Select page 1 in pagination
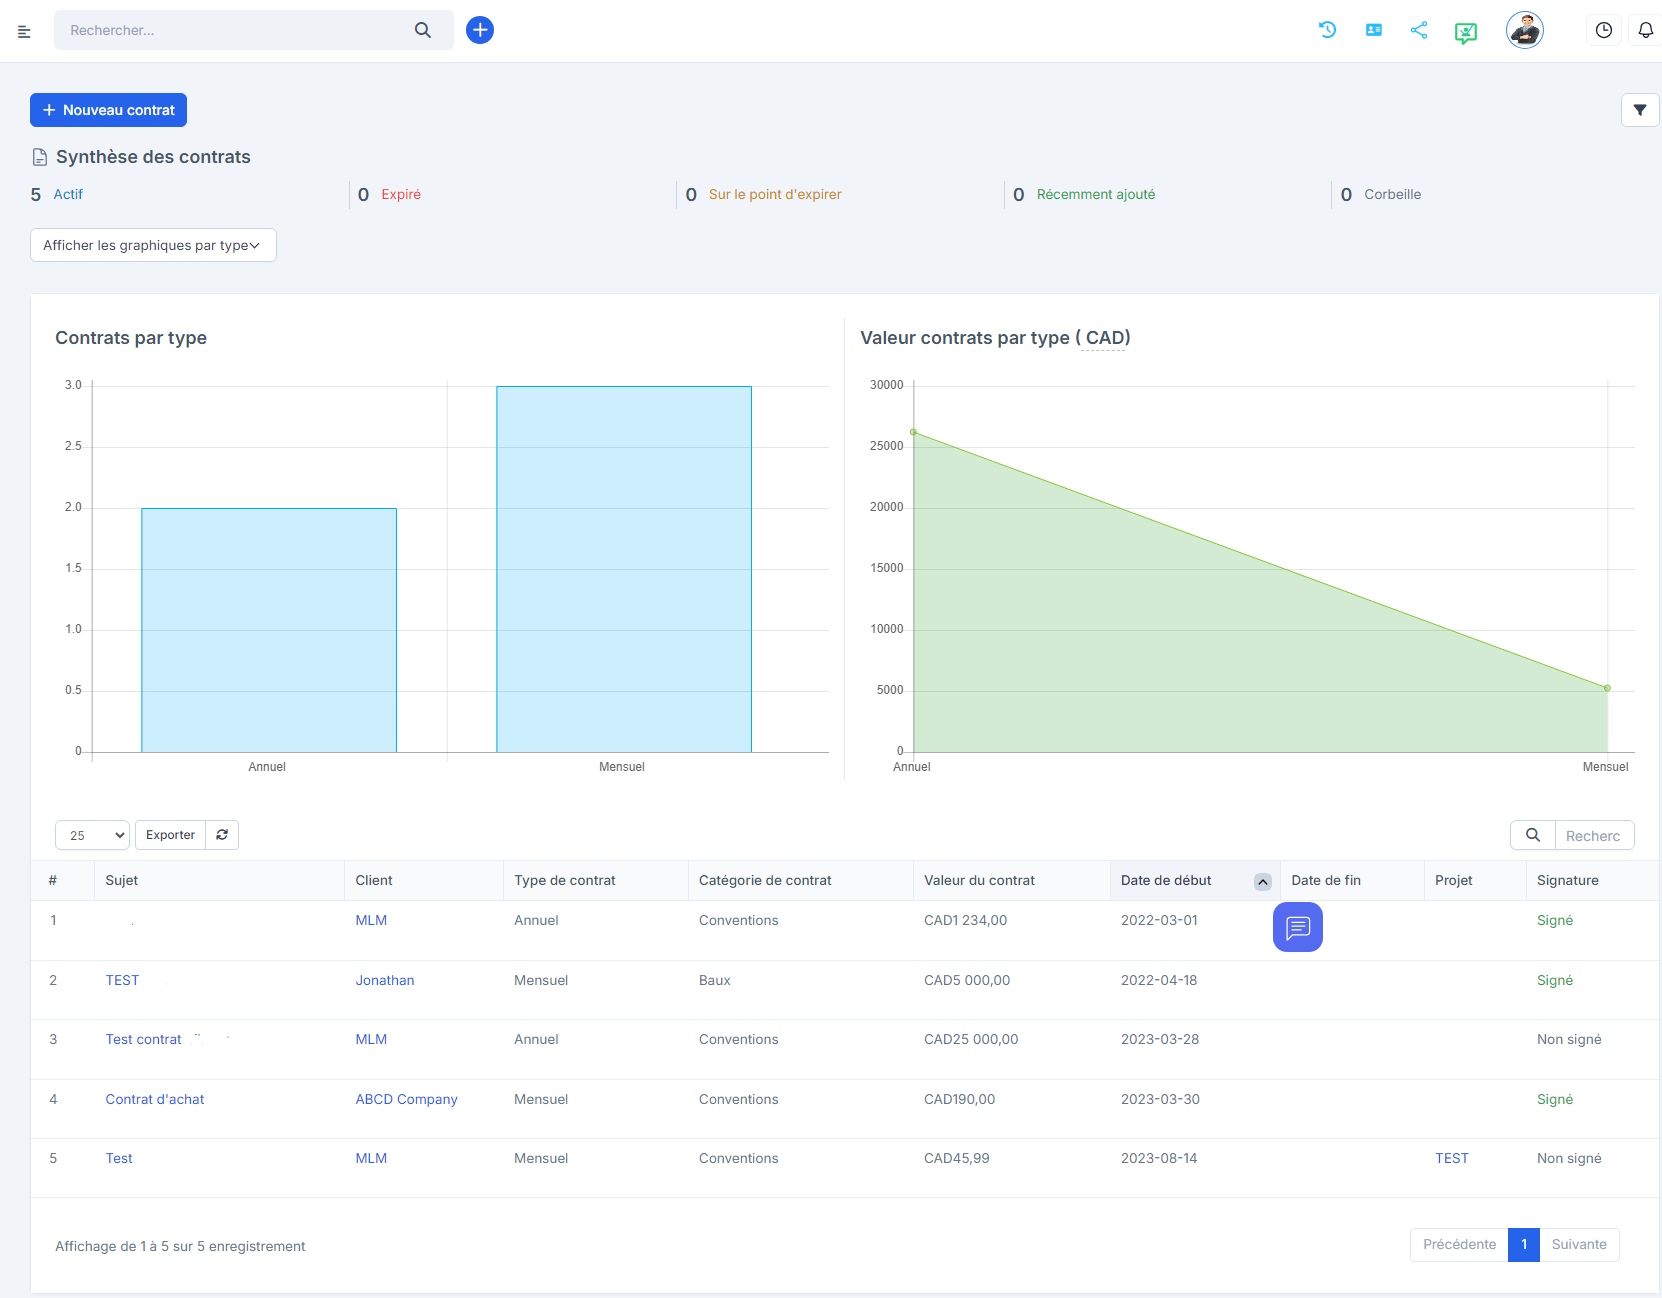 click(x=1524, y=1245)
